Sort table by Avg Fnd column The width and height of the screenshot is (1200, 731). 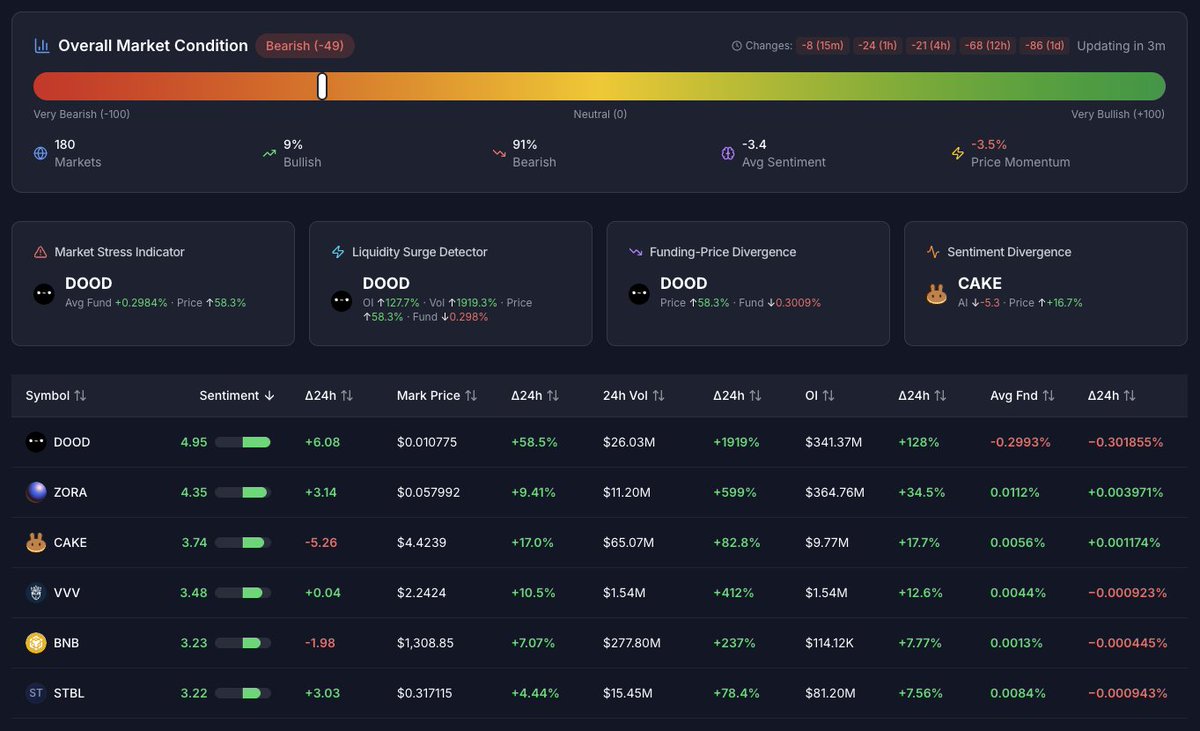coord(1023,395)
